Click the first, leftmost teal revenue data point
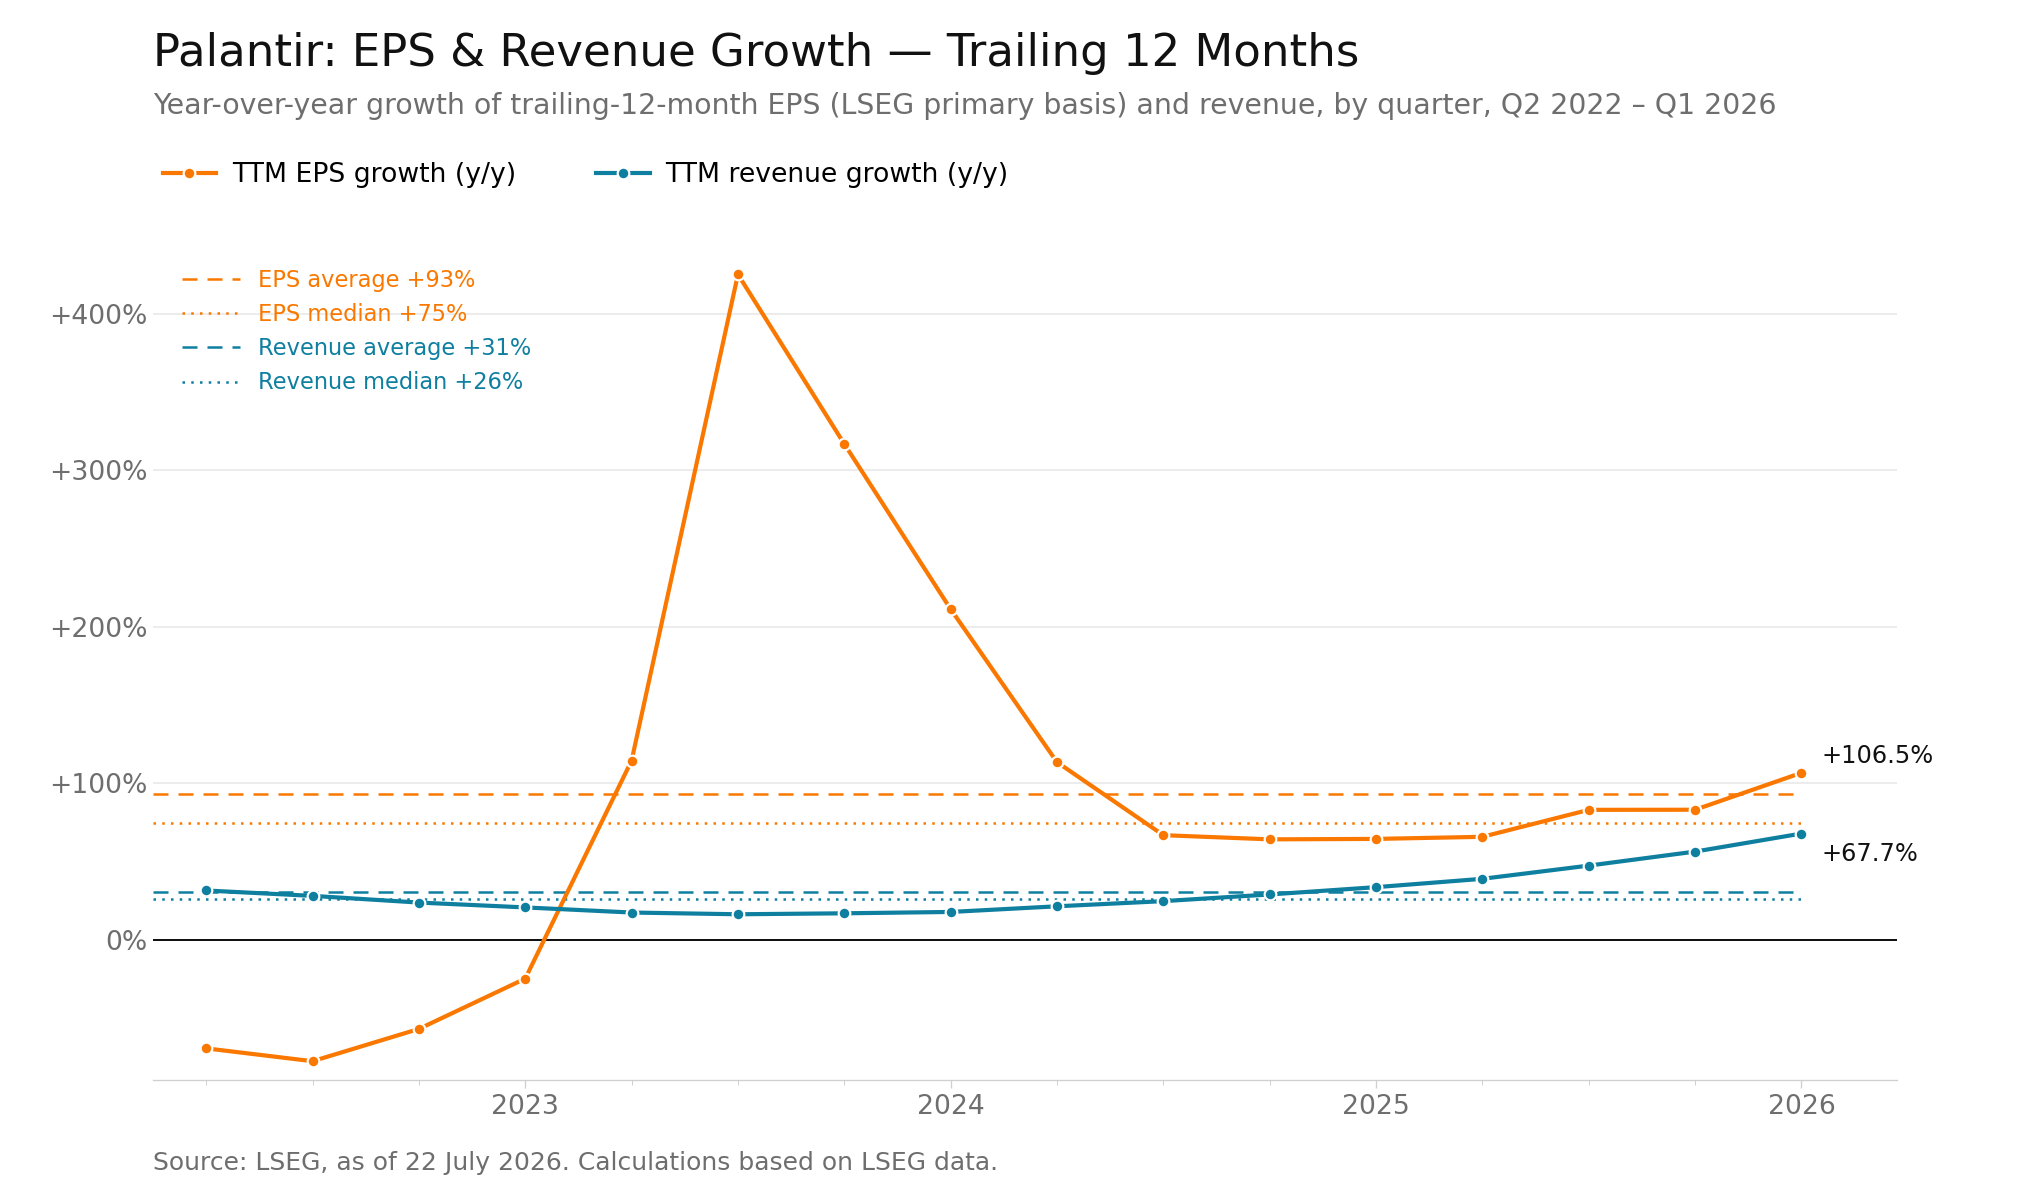2040x1200 pixels. click(206, 890)
